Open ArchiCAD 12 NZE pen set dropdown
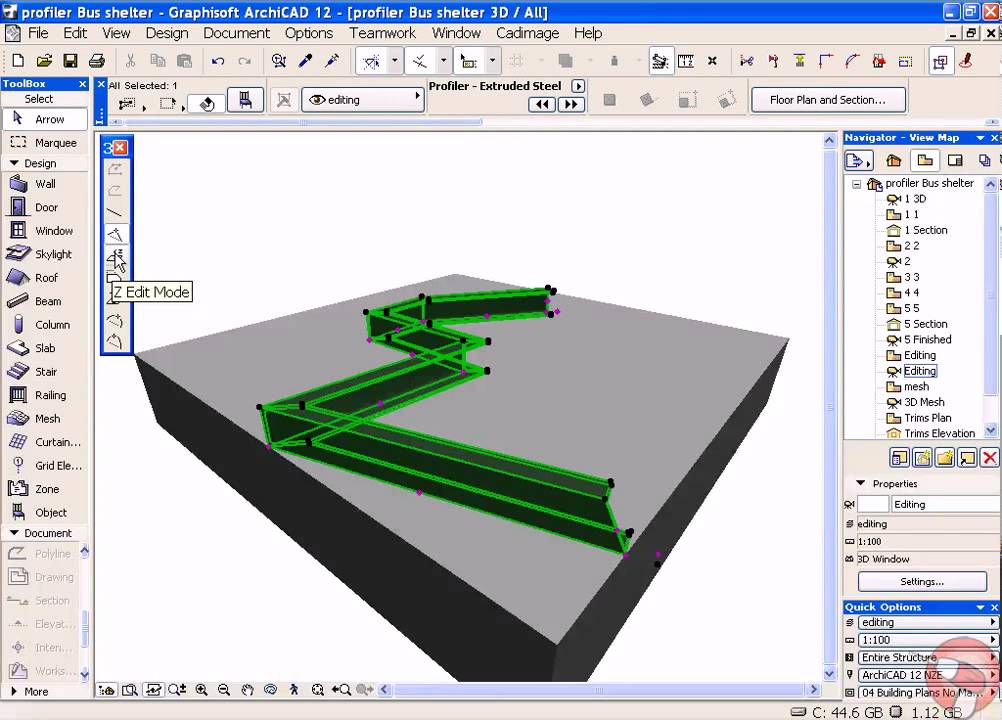 pos(928,675)
